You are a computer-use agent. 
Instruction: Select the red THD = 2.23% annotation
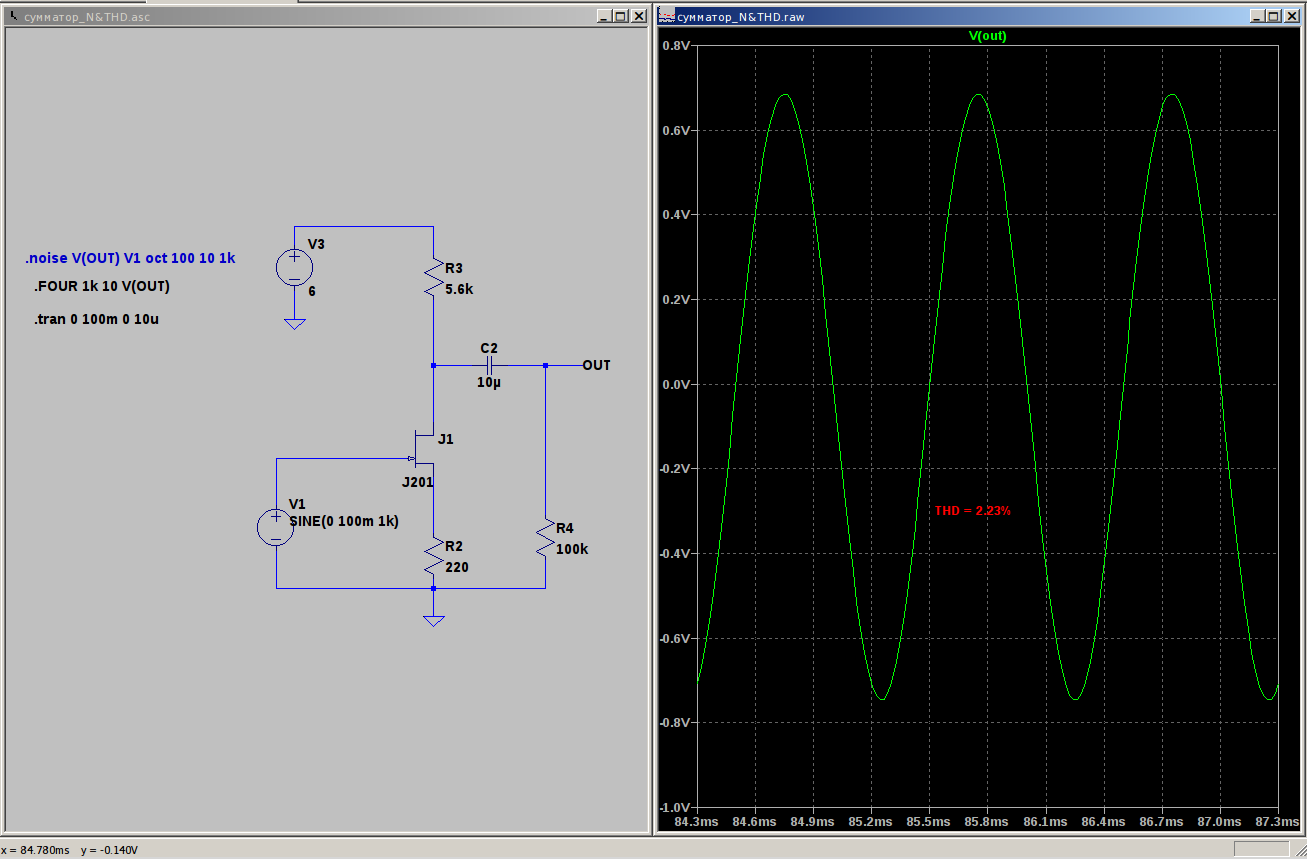973,511
